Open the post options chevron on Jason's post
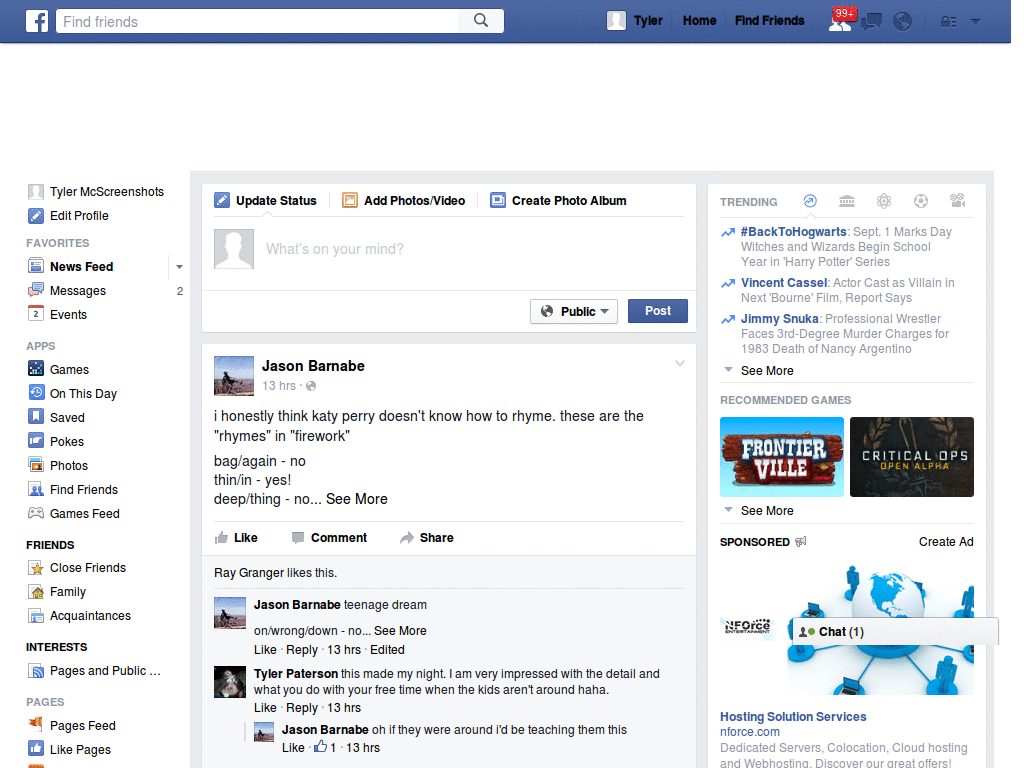The width and height of the screenshot is (1024, 768). 680,363
